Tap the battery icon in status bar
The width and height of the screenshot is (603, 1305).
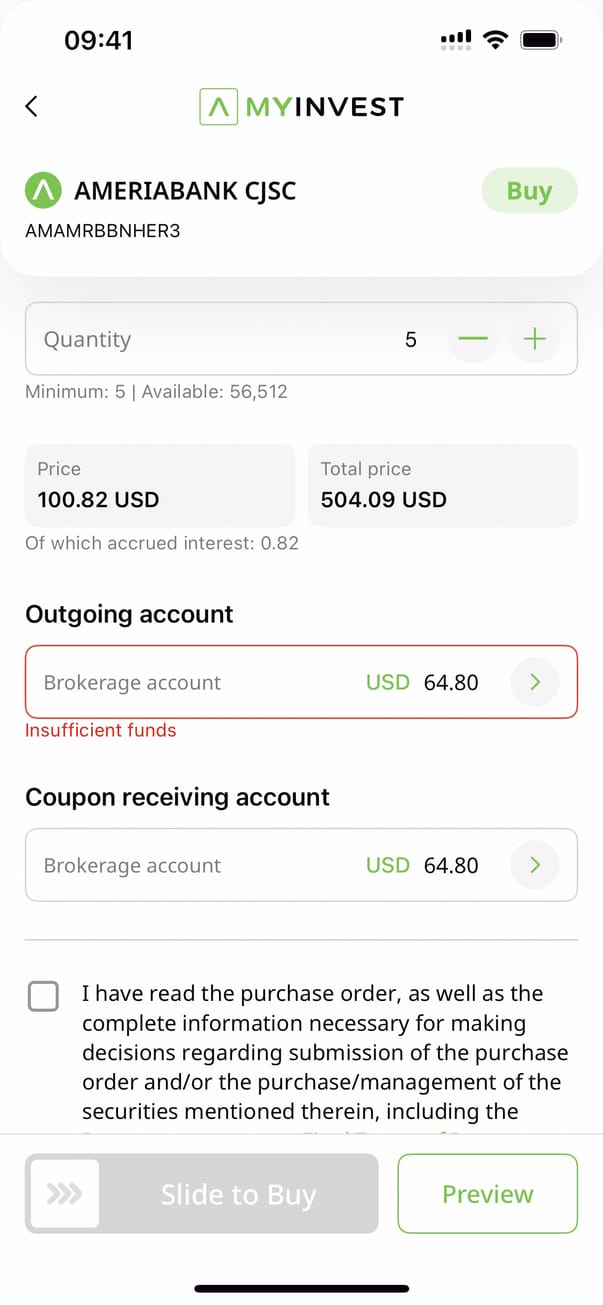pyautogui.click(x=541, y=40)
